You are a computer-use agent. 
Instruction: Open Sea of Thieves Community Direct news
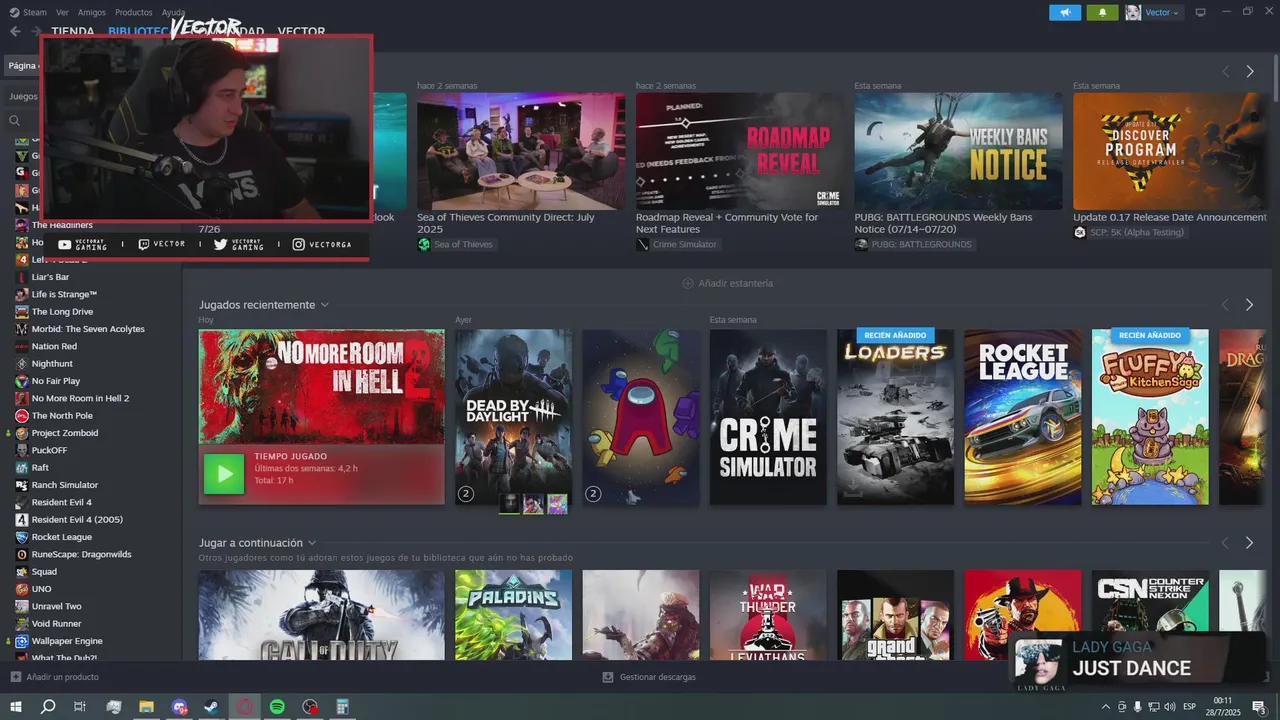point(506,223)
